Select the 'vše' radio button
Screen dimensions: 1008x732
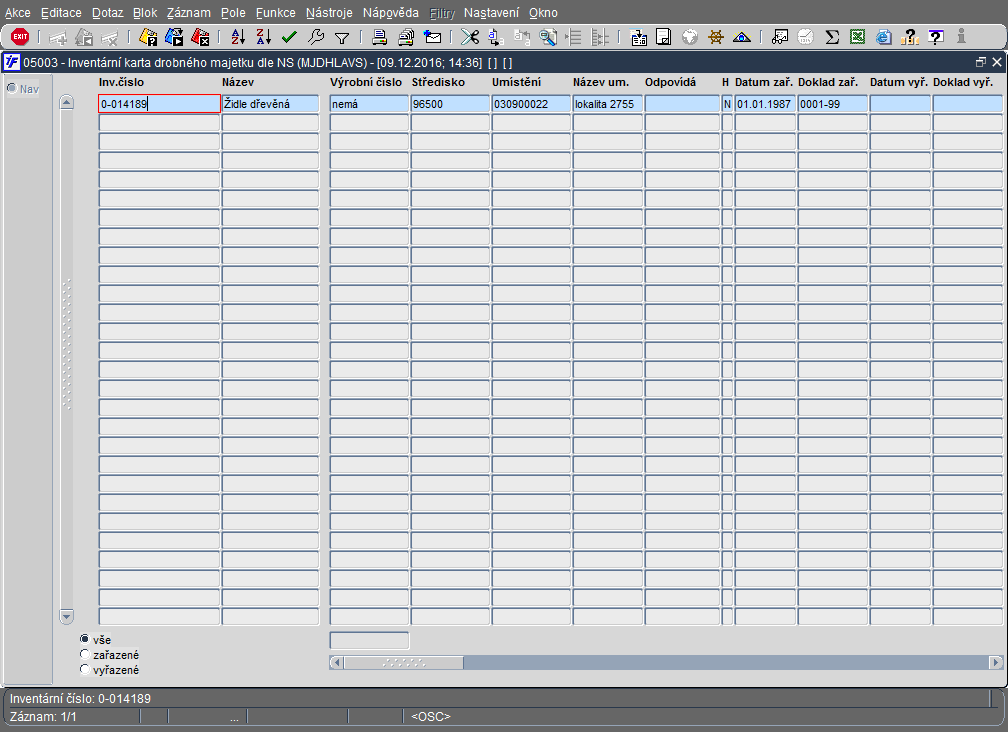point(84,639)
